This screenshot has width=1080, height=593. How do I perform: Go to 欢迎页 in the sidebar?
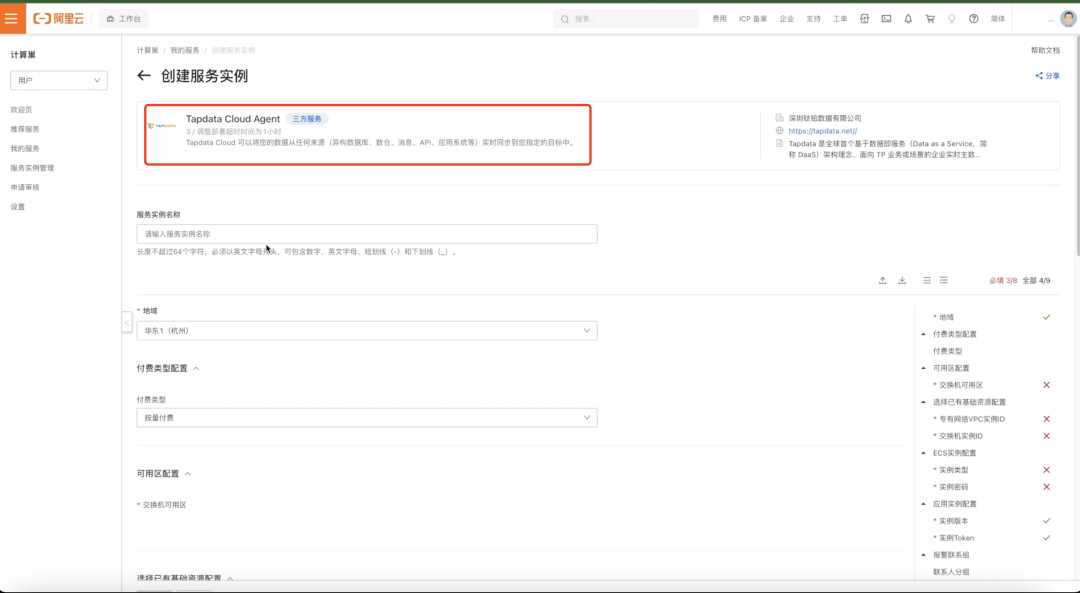21,110
